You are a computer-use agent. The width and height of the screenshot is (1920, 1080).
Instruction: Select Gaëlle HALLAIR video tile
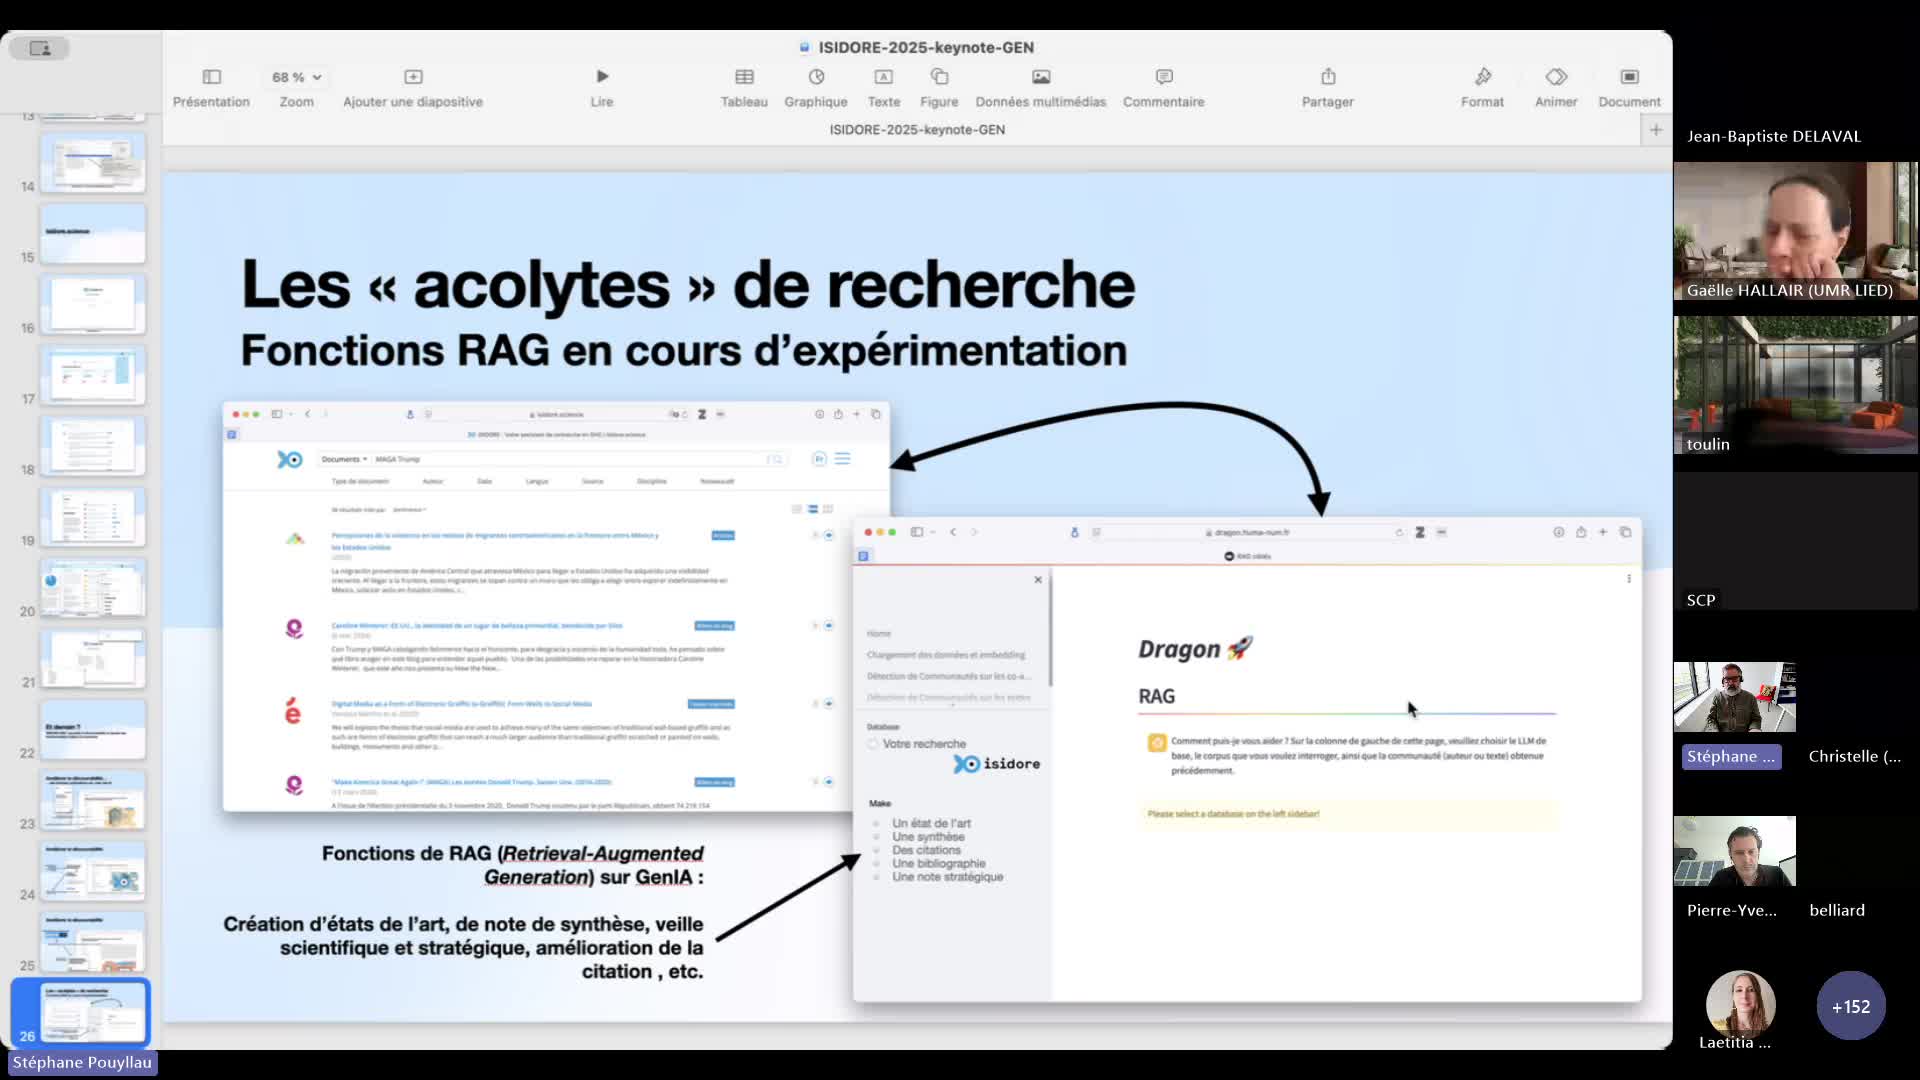click(x=1796, y=231)
